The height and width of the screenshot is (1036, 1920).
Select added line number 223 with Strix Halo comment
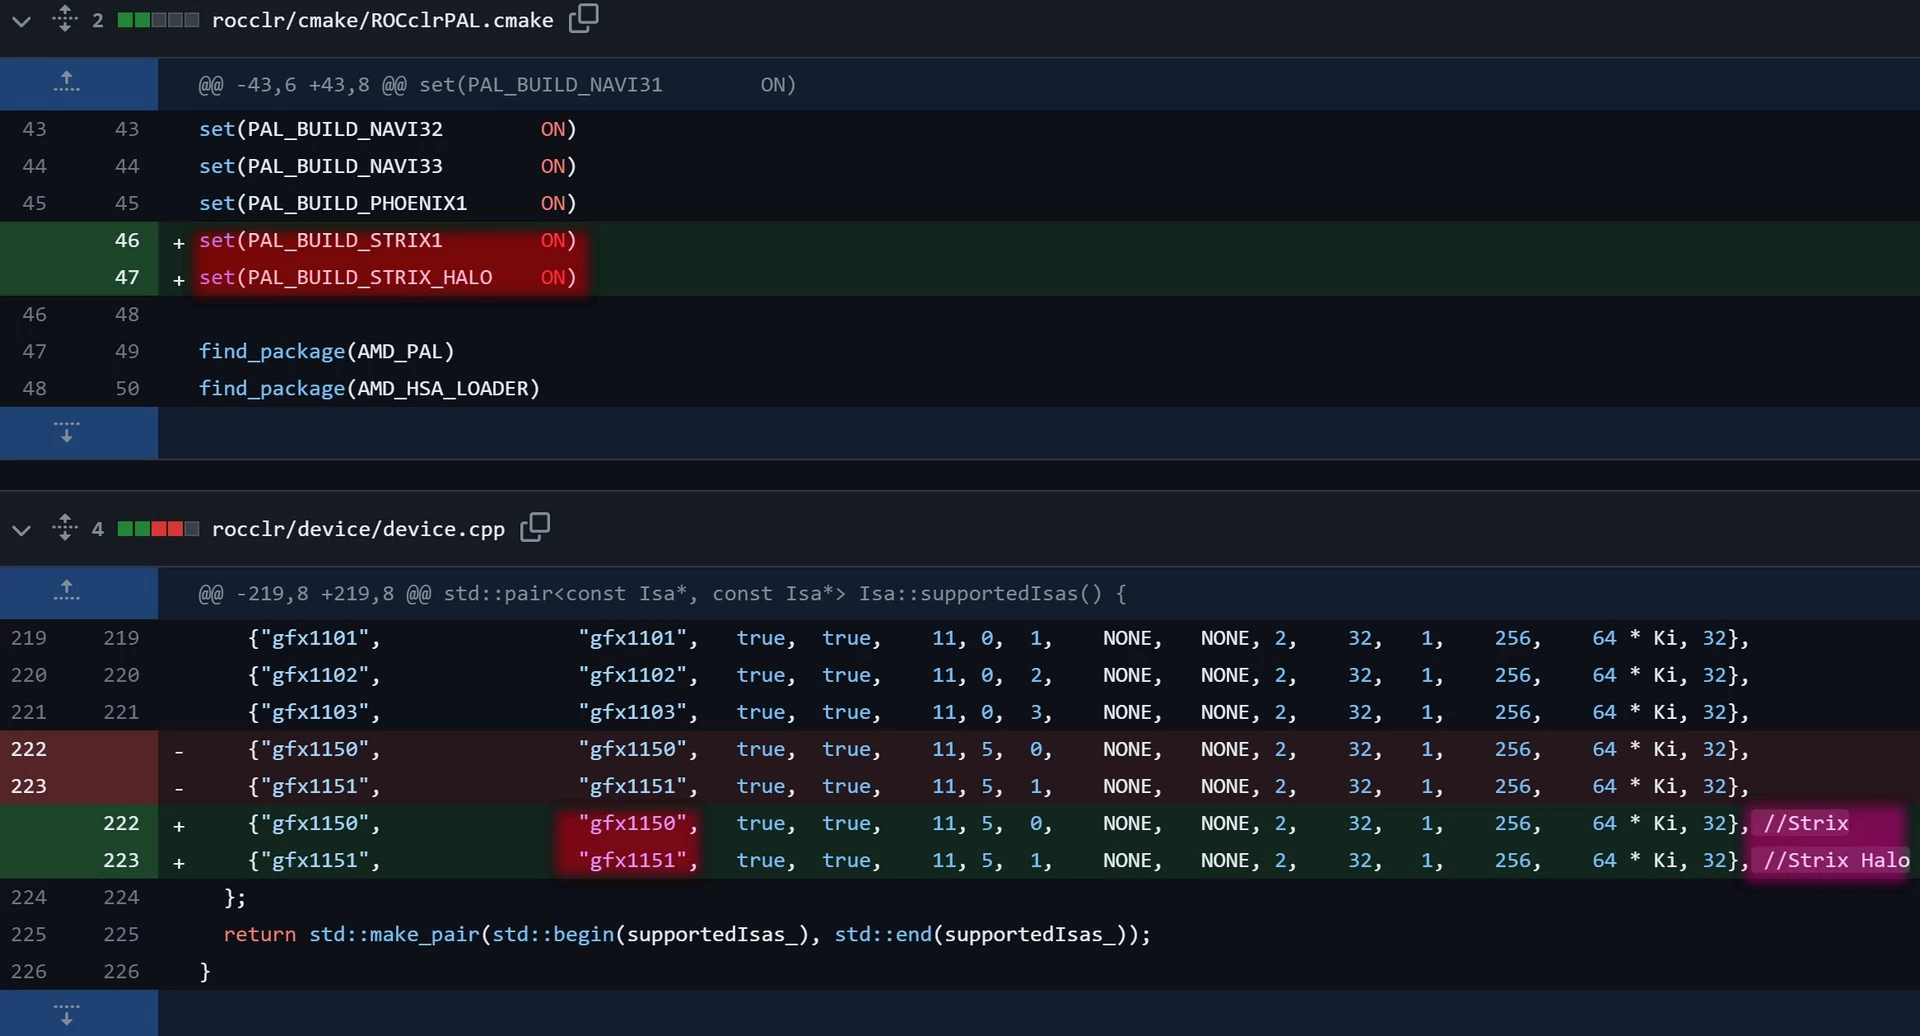(121, 860)
